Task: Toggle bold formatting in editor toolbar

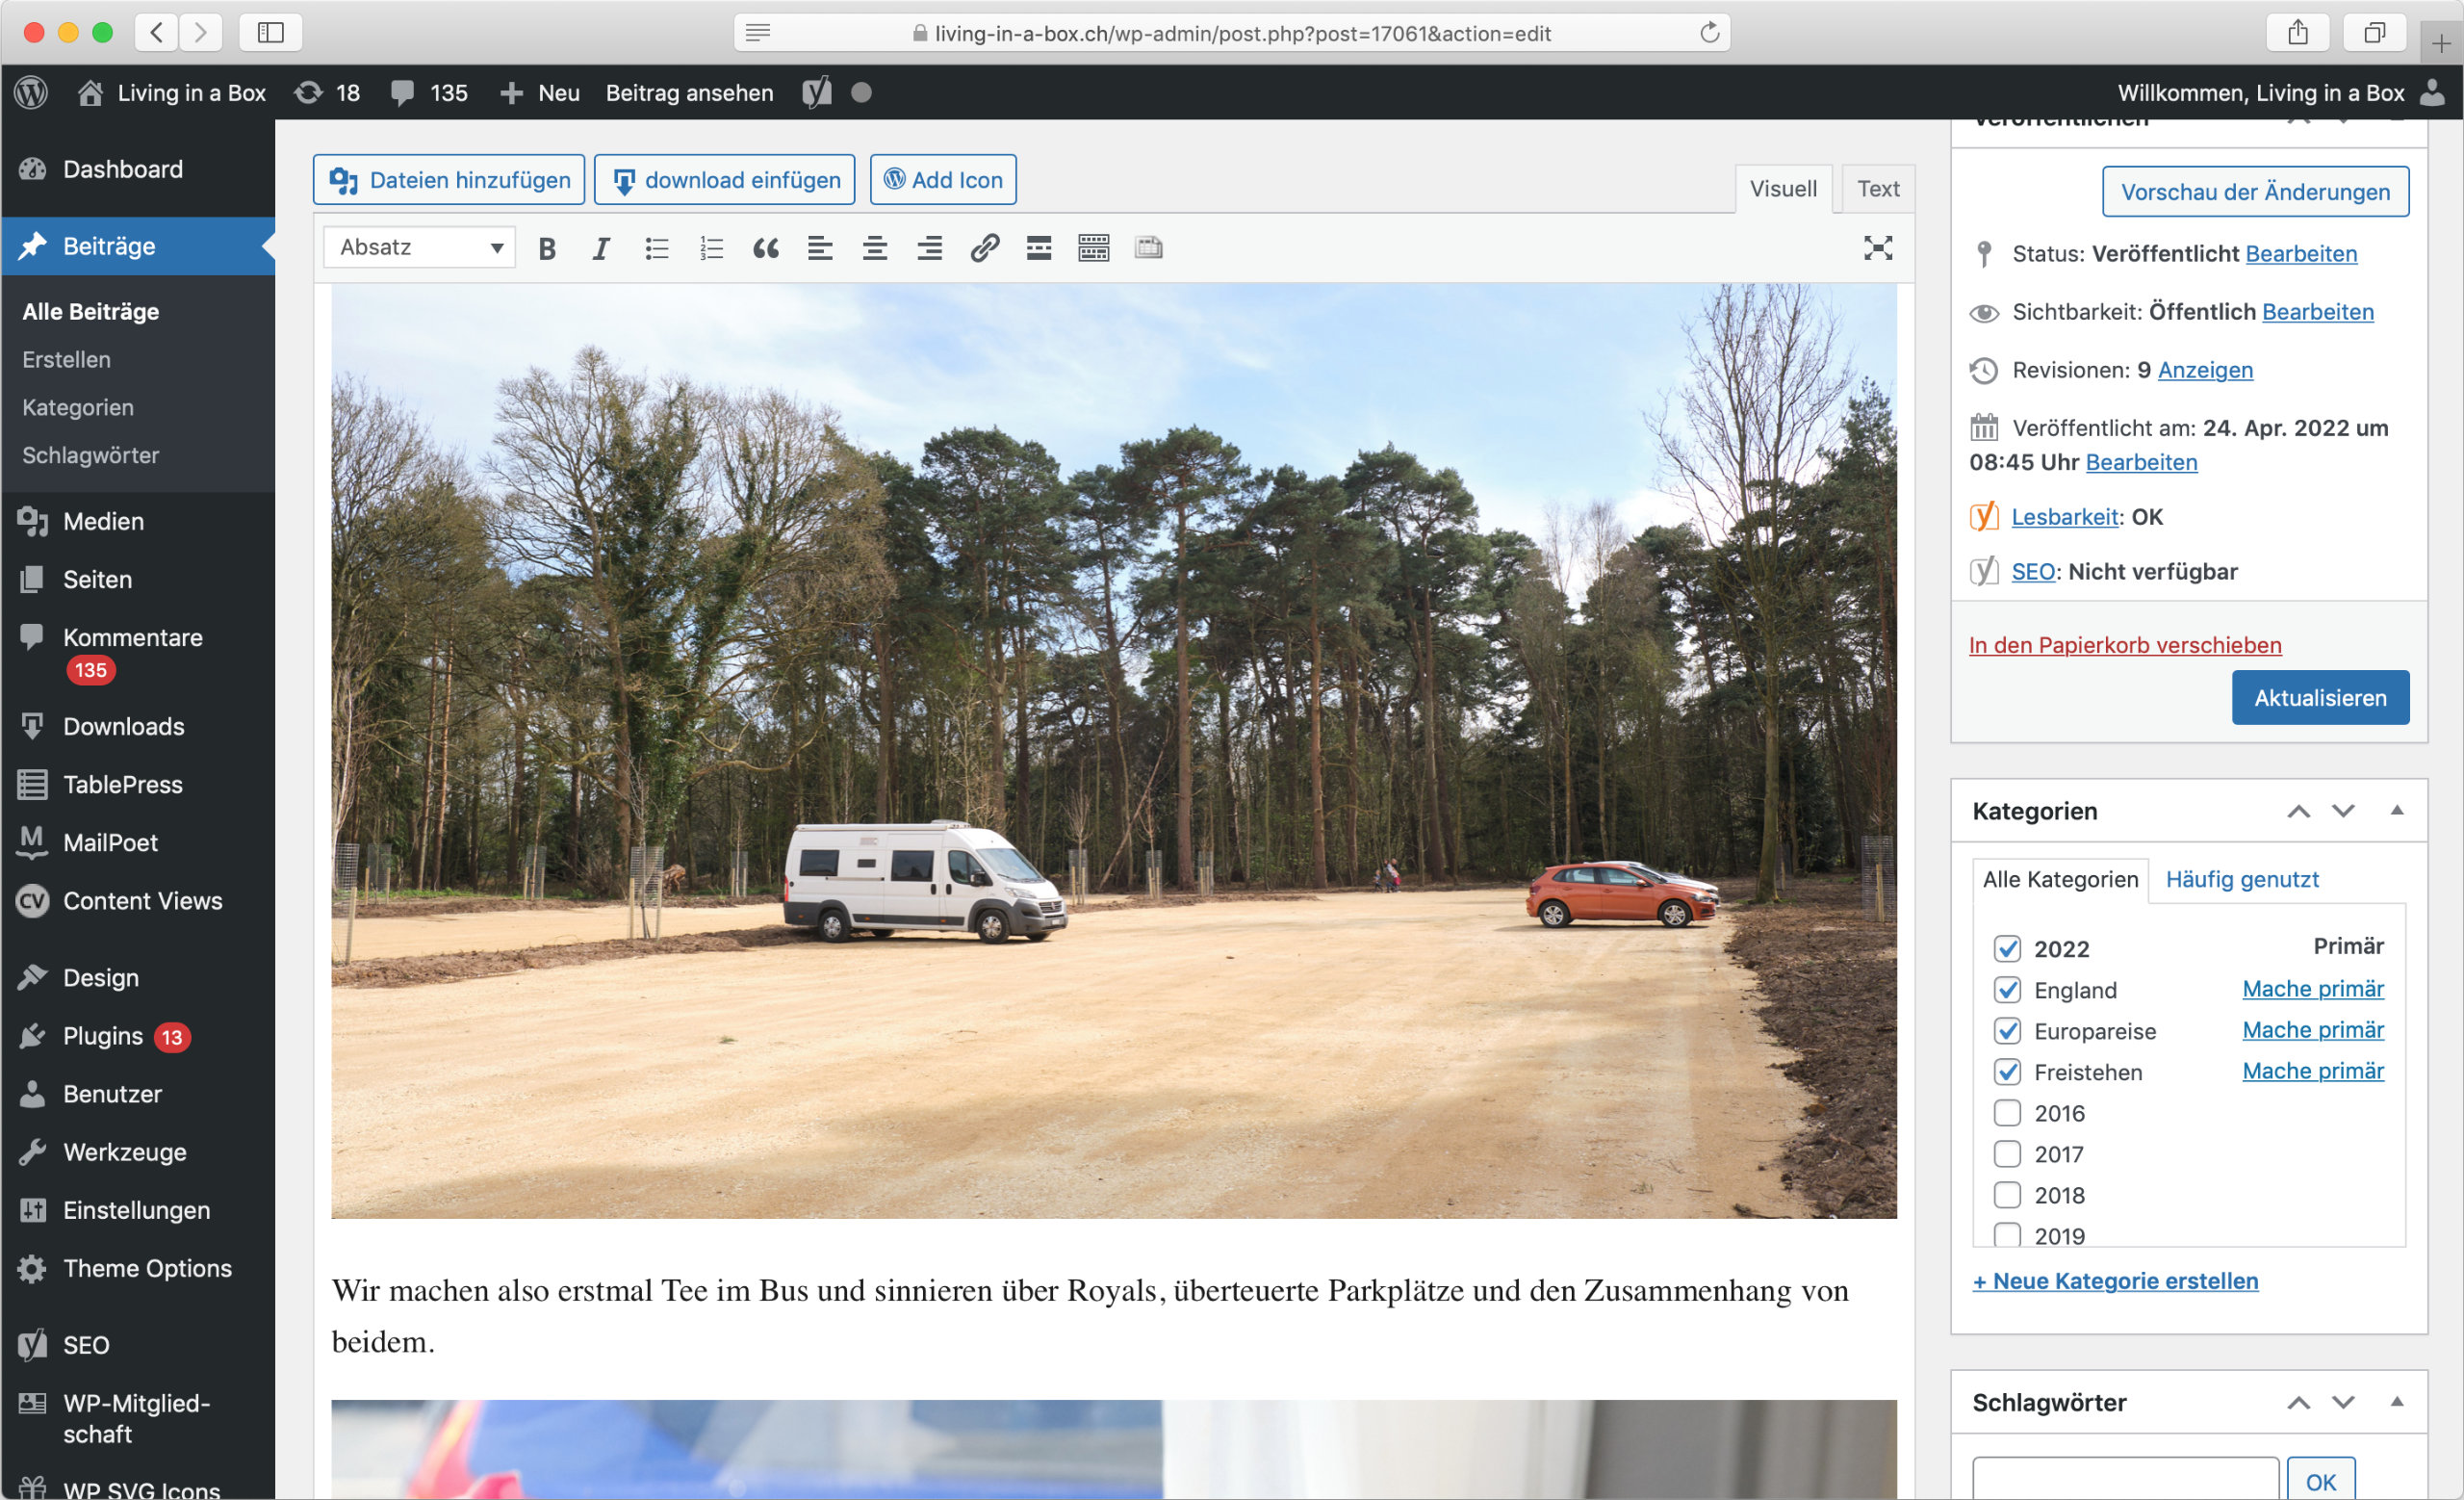Action: 546,248
